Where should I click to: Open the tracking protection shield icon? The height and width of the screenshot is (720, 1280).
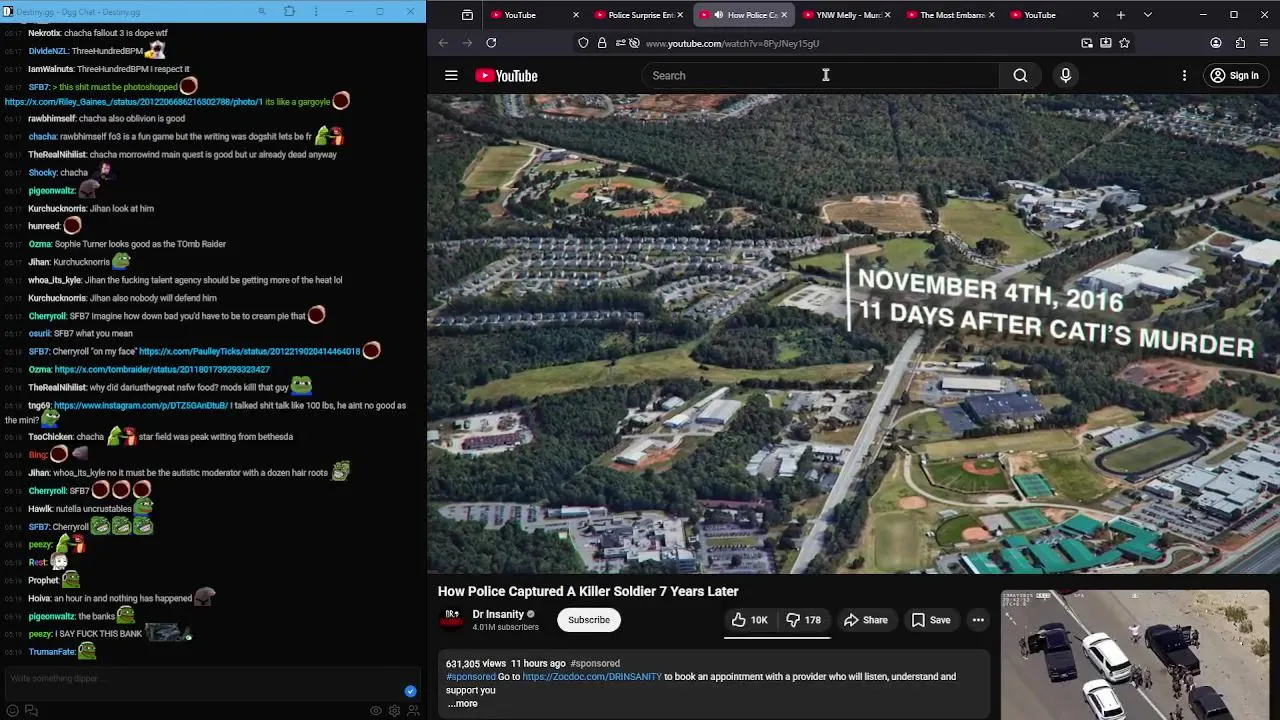point(583,43)
